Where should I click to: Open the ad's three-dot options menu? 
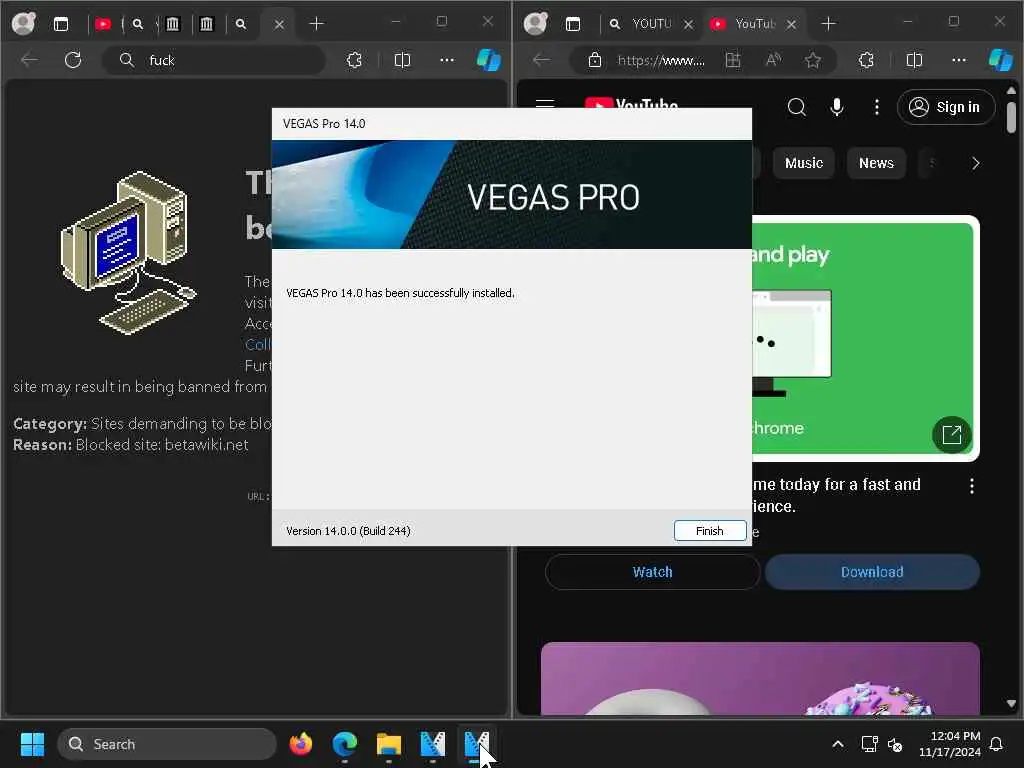(972, 486)
